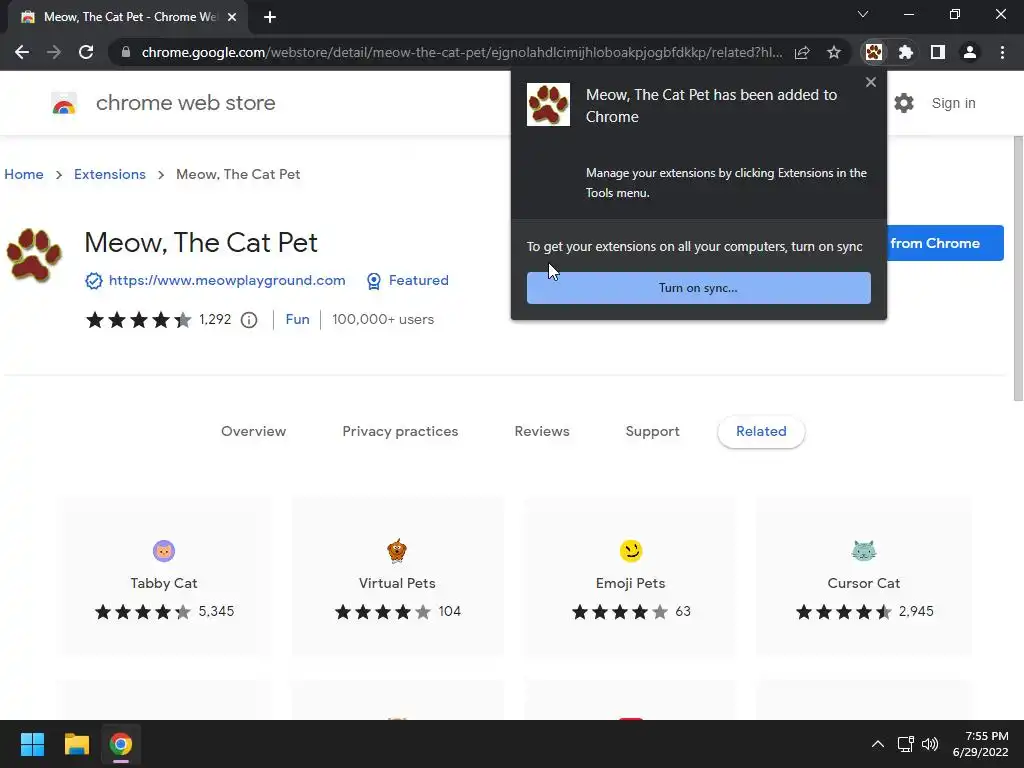Click the Turn on sync button
The height and width of the screenshot is (768, 1024).
click(x=699, y=288)
